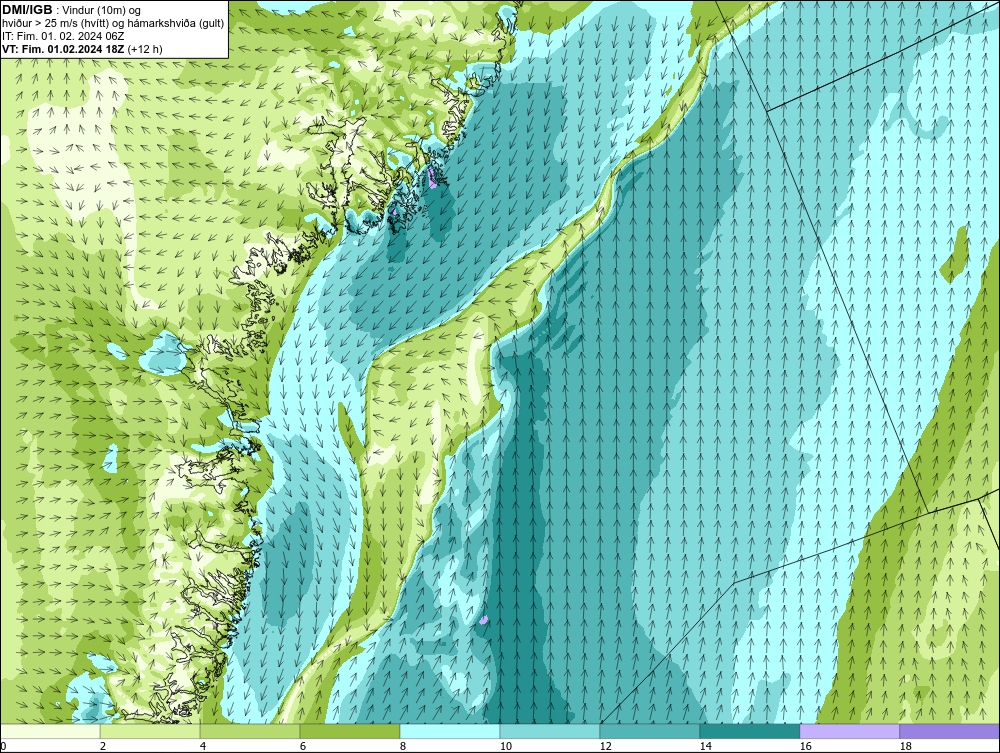Click the pale cyan 8–10 legend swatch

tap(450, 731)
